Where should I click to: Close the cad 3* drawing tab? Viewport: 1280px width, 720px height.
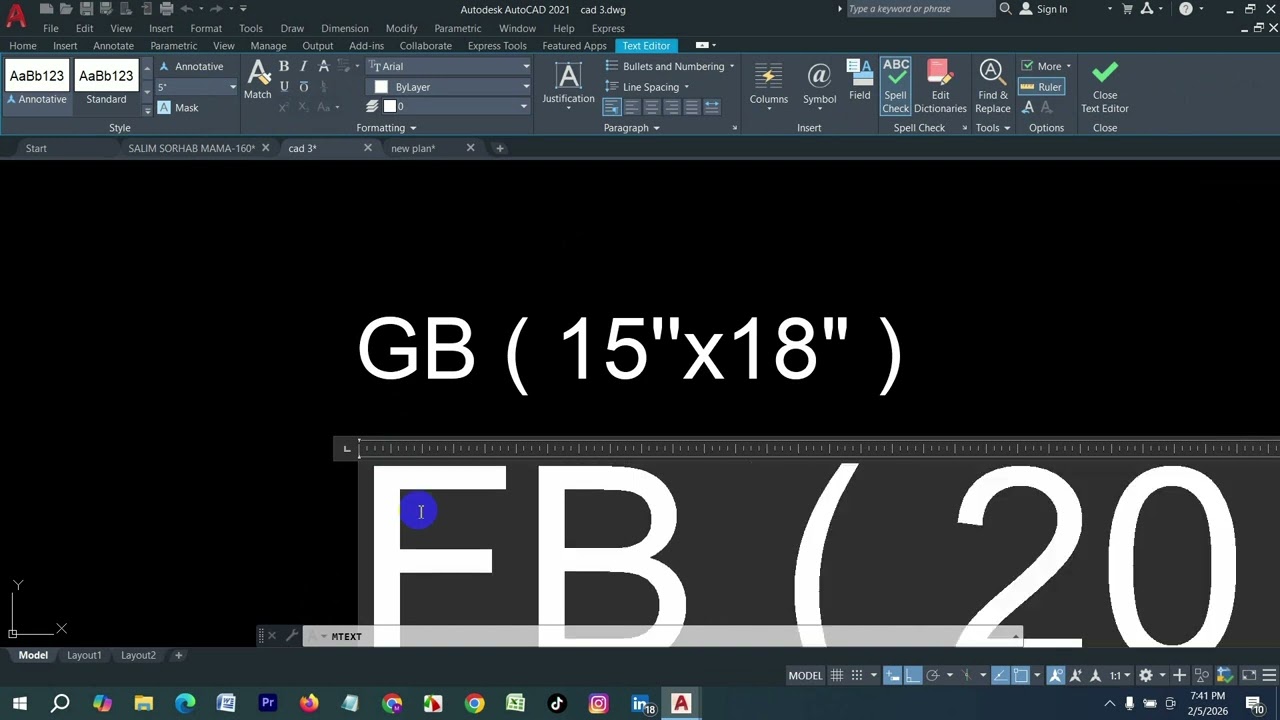tap(368, 148)
